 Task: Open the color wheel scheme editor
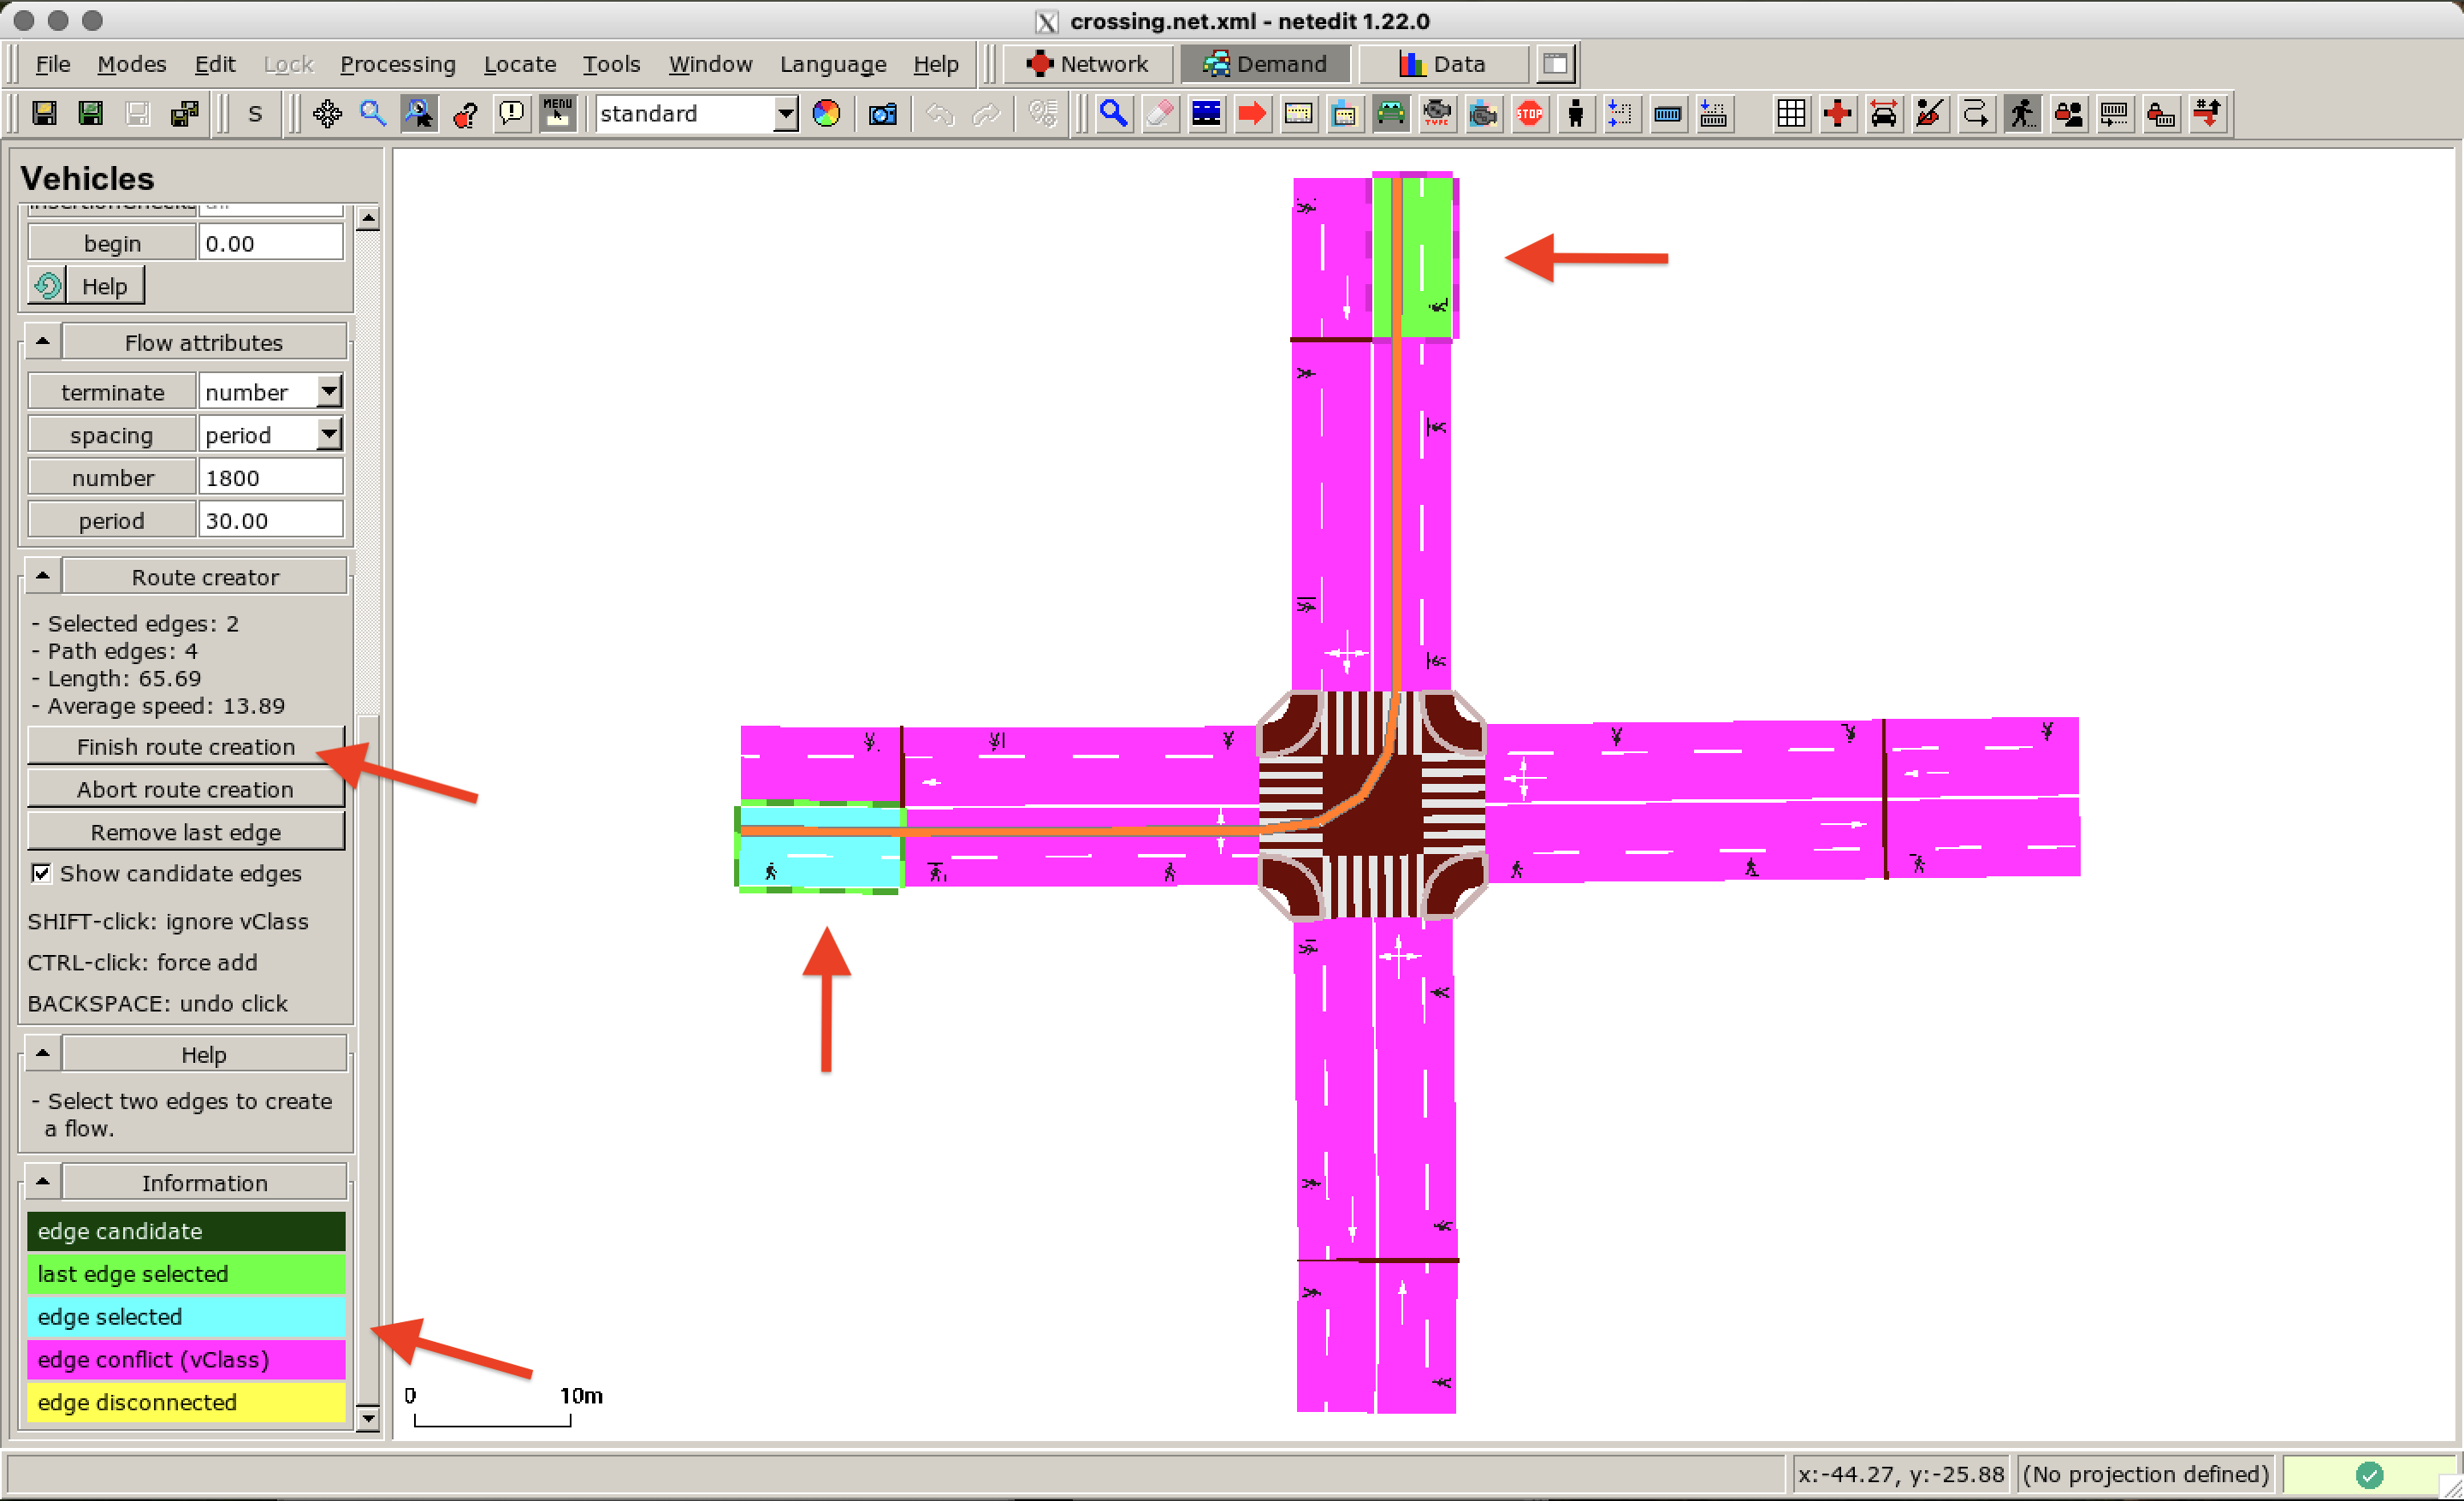826,114
